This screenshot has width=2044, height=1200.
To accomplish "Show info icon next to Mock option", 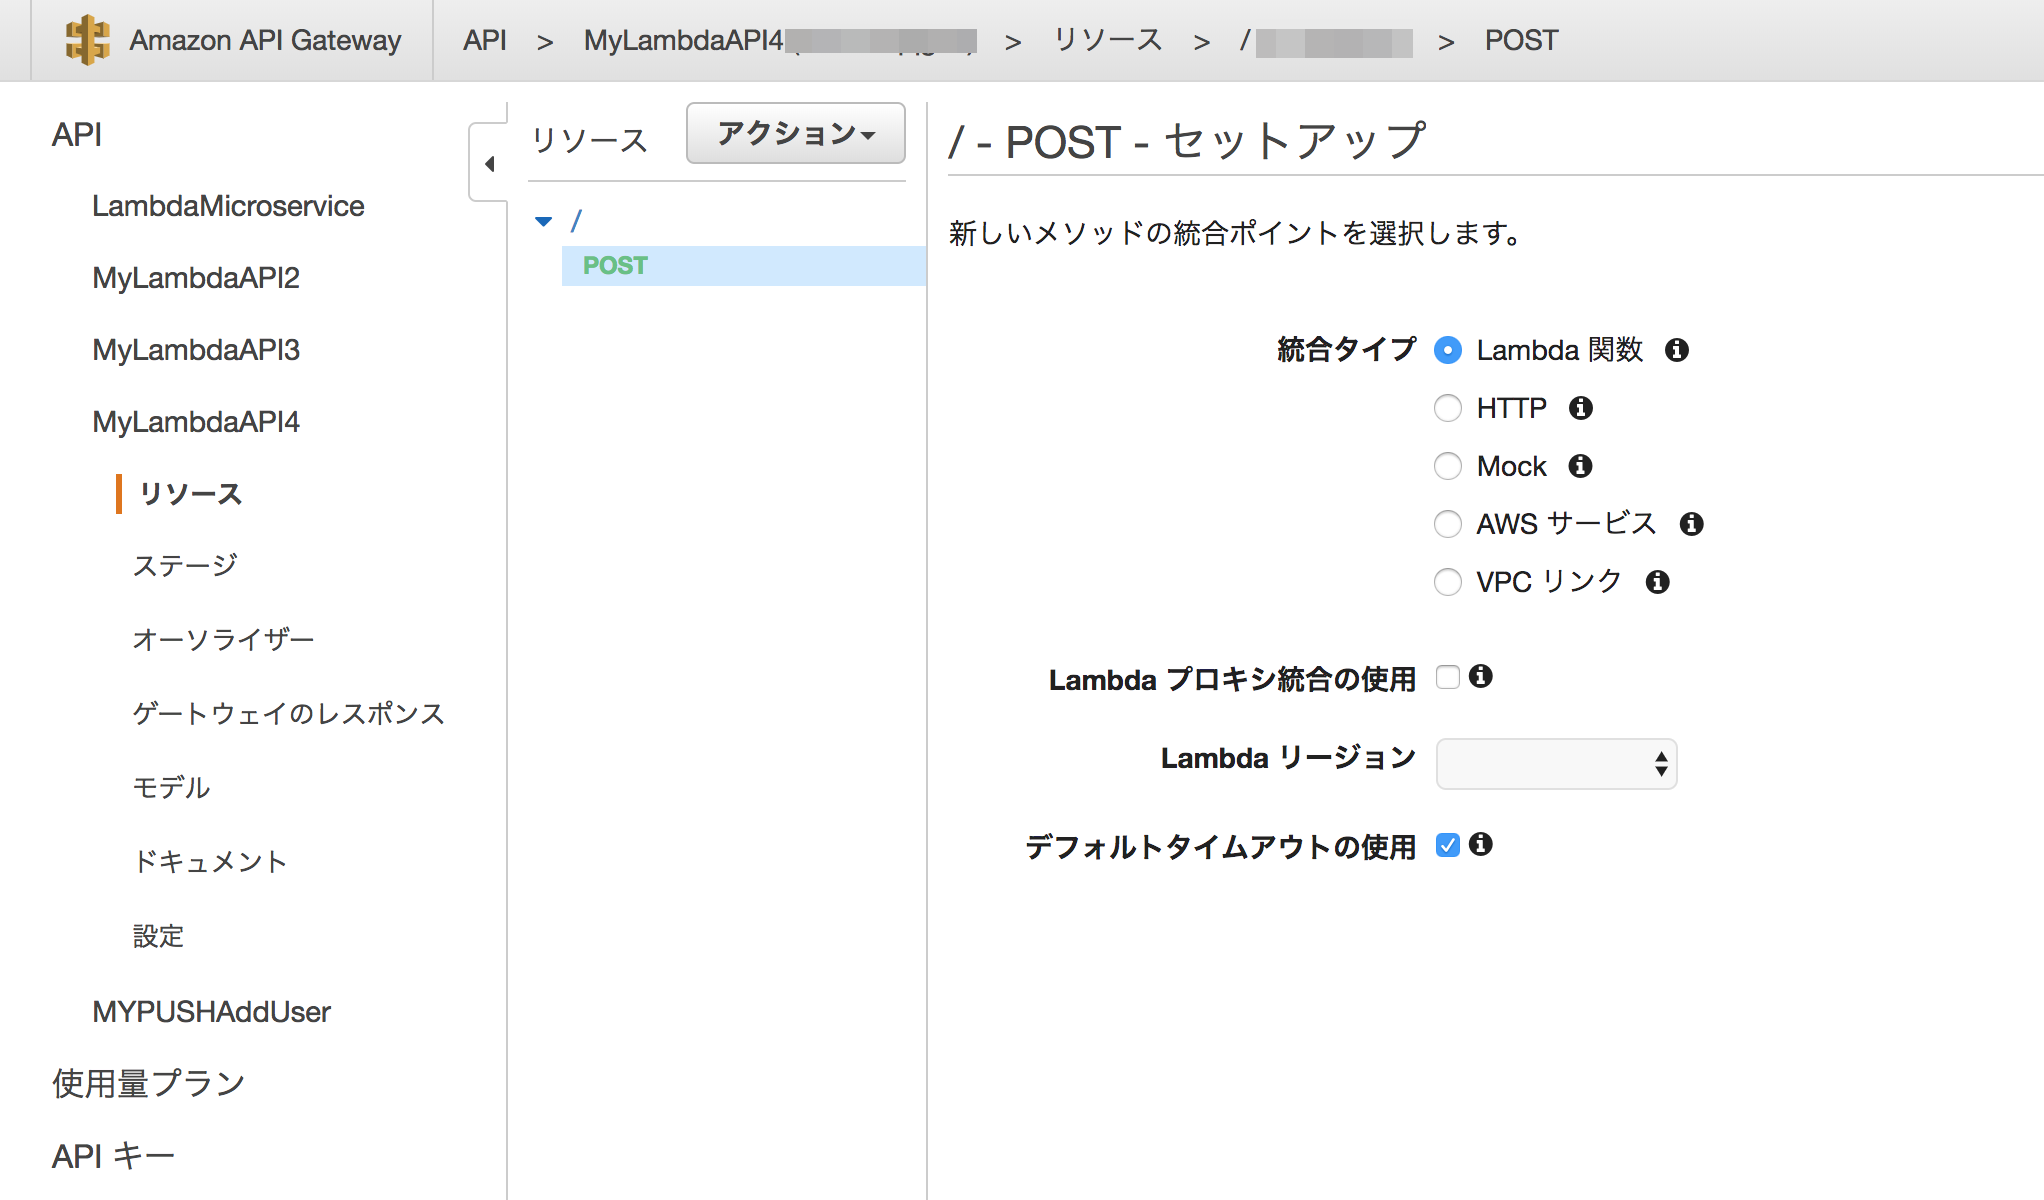I will tap(1581, 466).
